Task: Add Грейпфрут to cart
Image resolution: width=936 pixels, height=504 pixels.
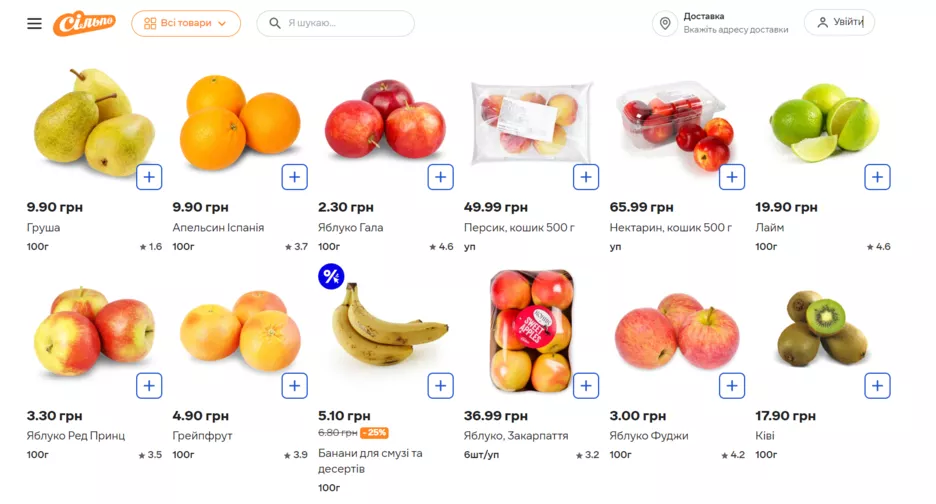Action: click(294, 385)
